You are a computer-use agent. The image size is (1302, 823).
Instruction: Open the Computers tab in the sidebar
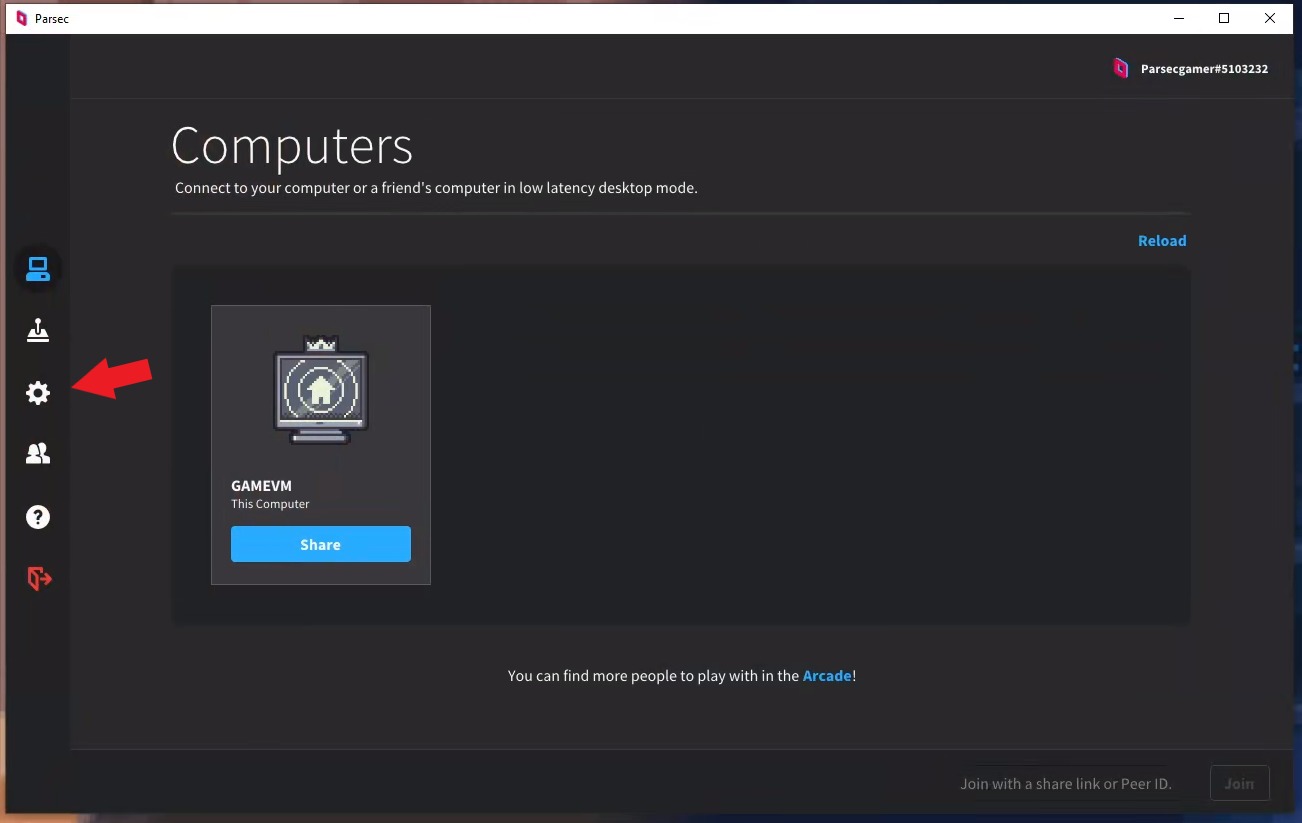(38, 269)
